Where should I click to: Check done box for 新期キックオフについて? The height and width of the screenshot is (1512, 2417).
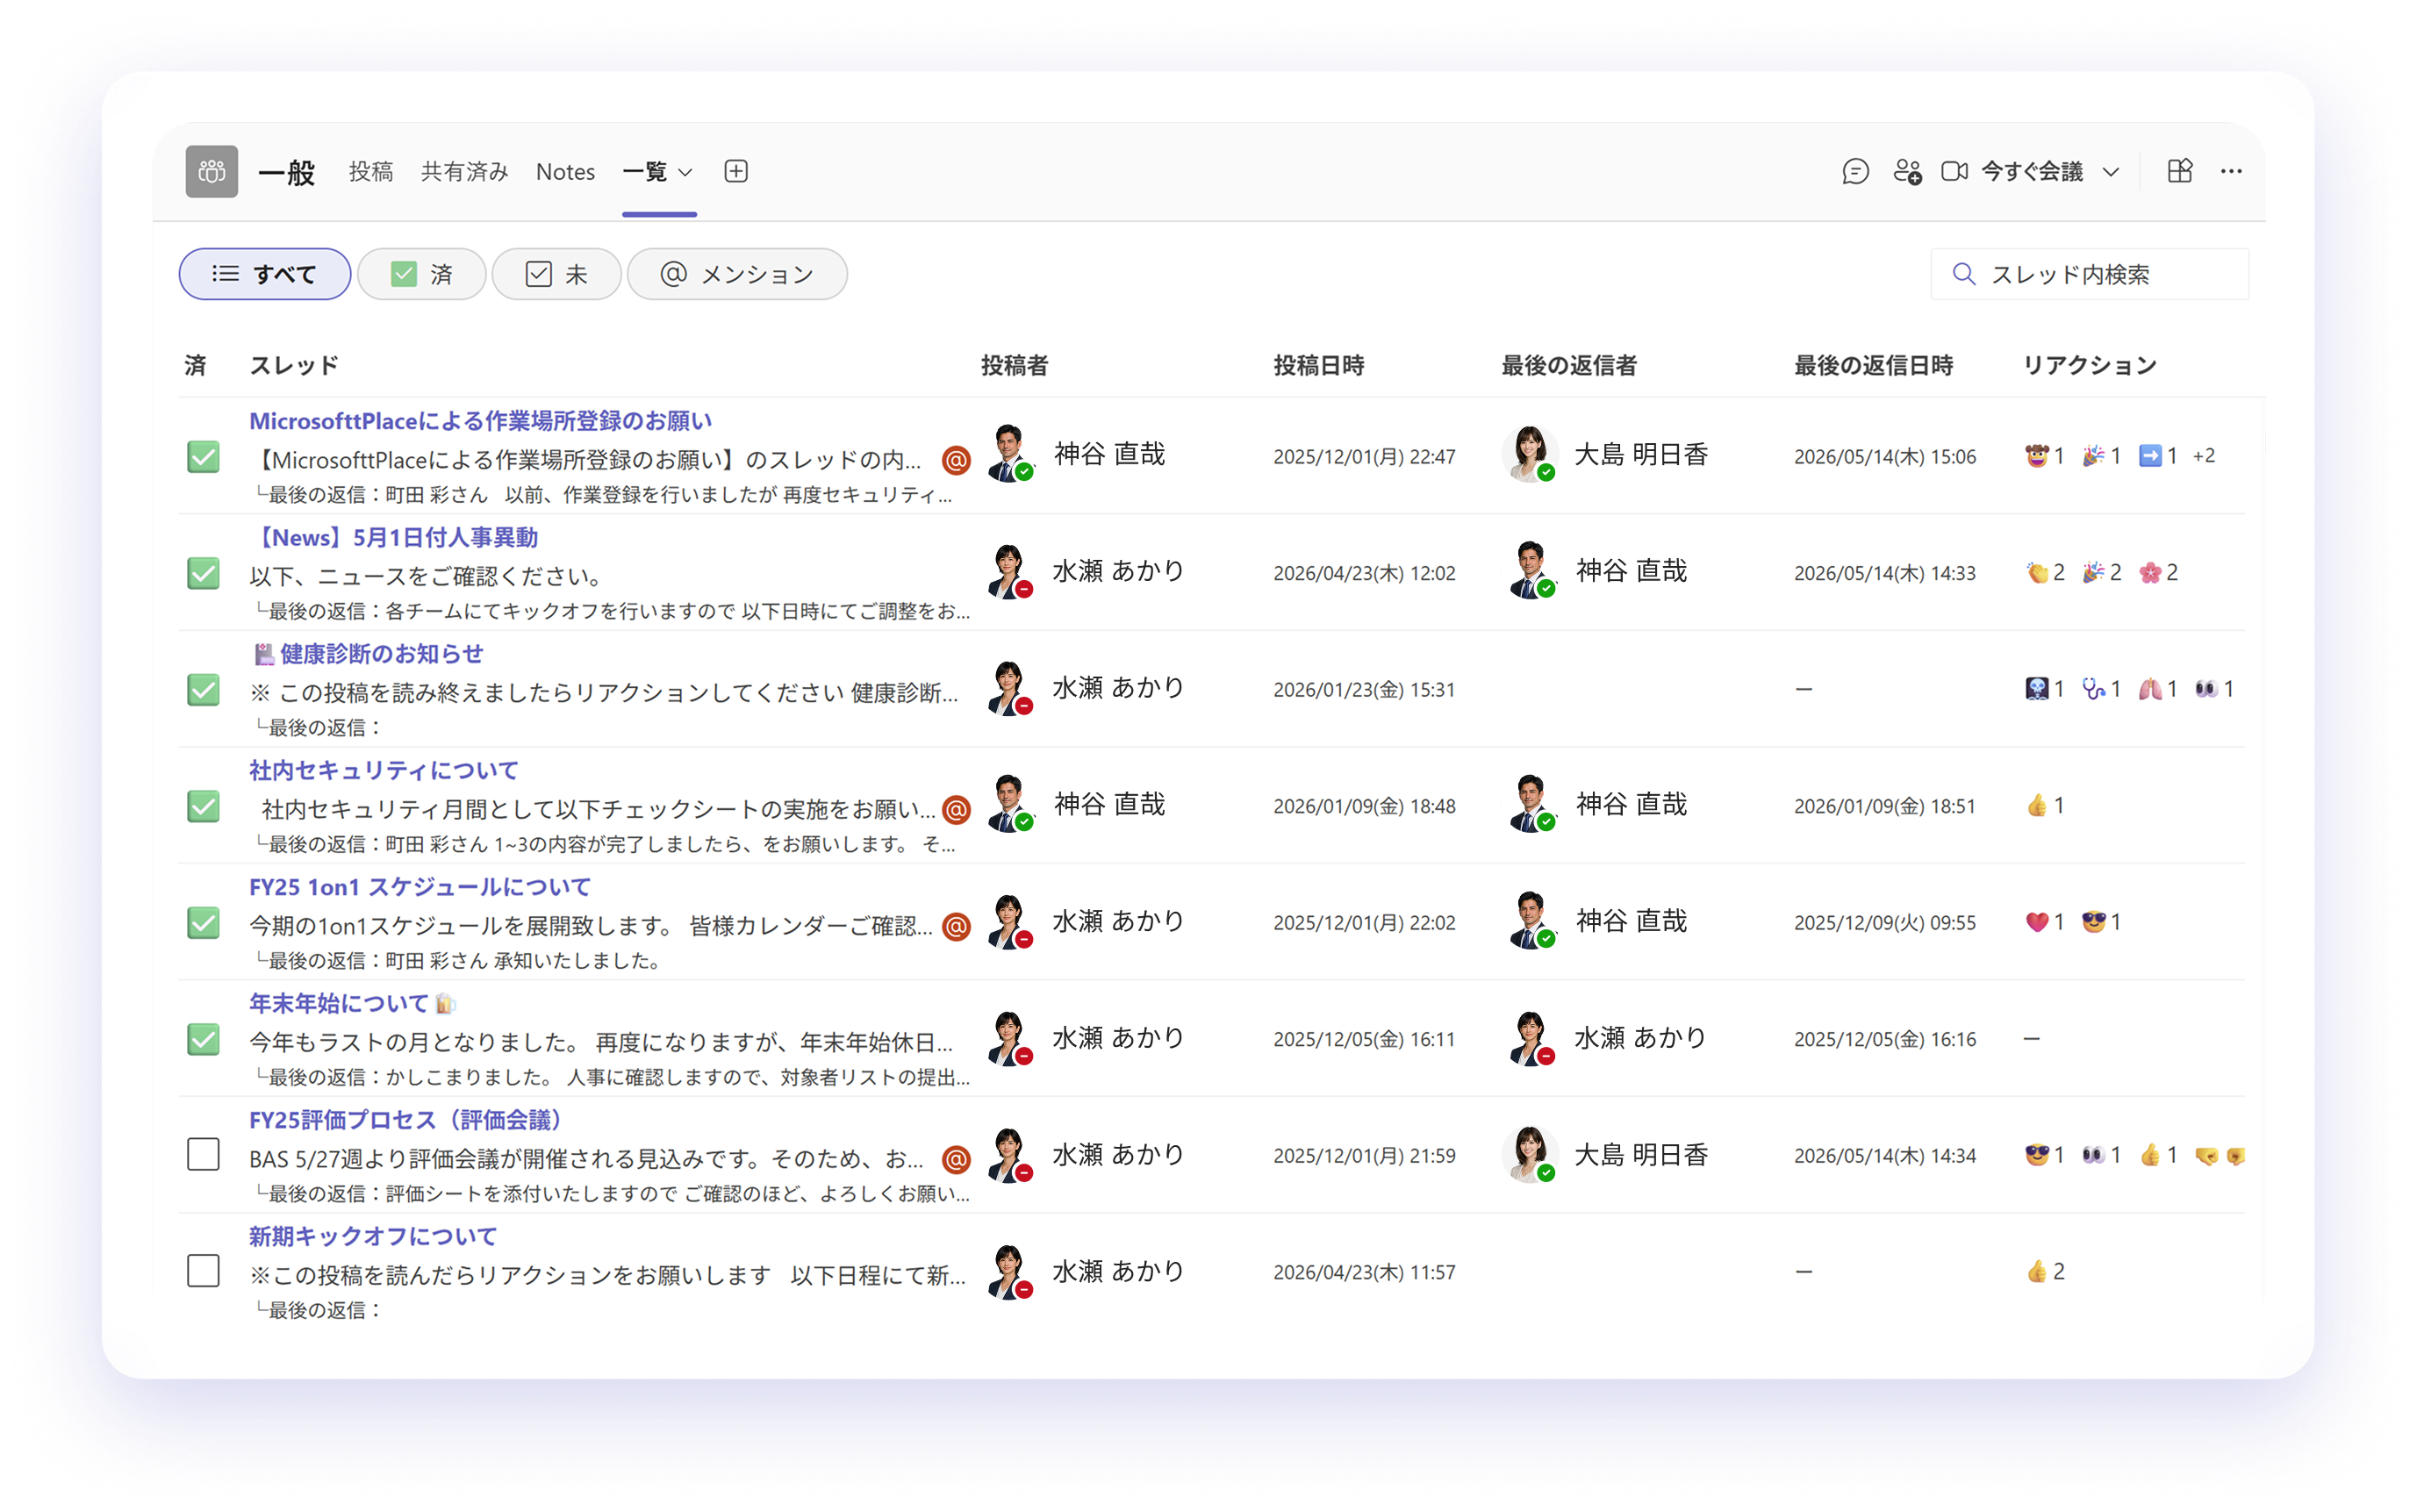pyautogui.click(x=203, y=1271)
